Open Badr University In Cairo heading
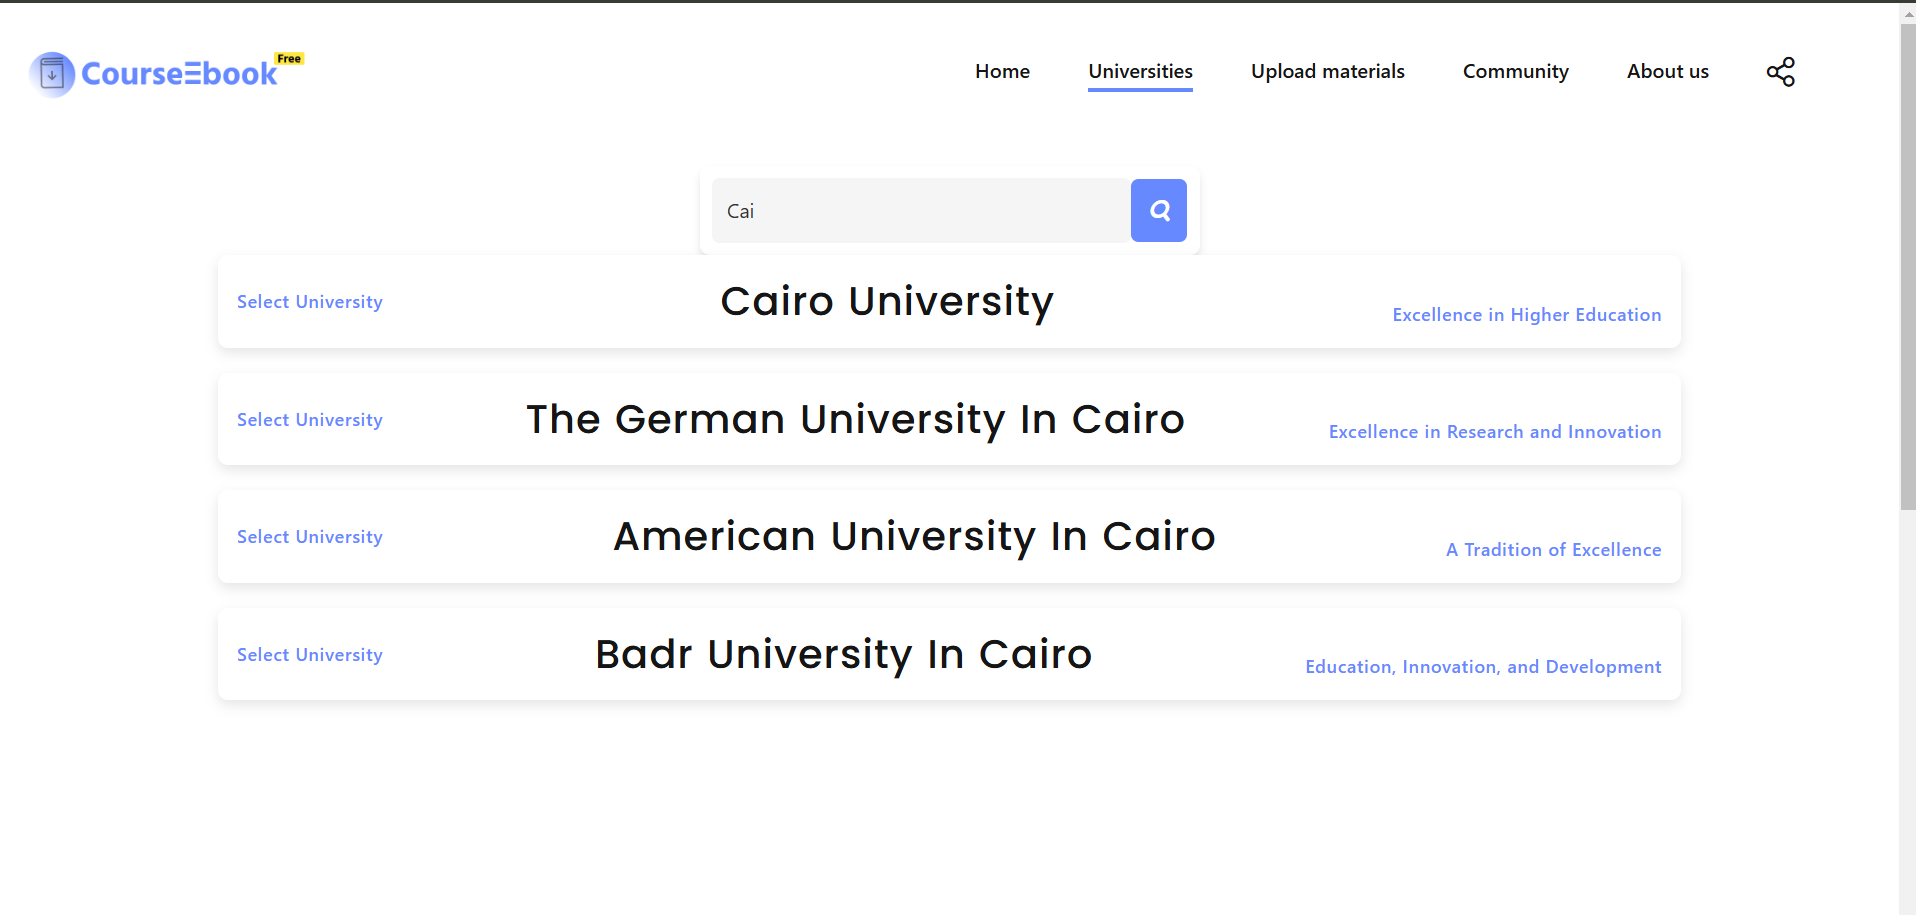 coord(843,655)
